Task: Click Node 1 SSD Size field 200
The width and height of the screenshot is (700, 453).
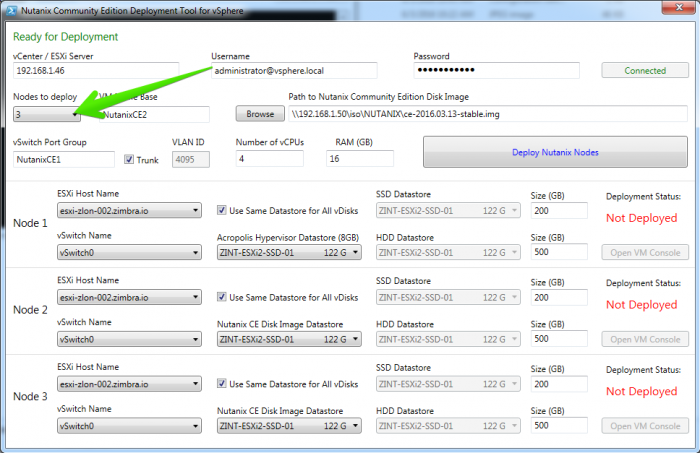Action: tap(559, 211)
